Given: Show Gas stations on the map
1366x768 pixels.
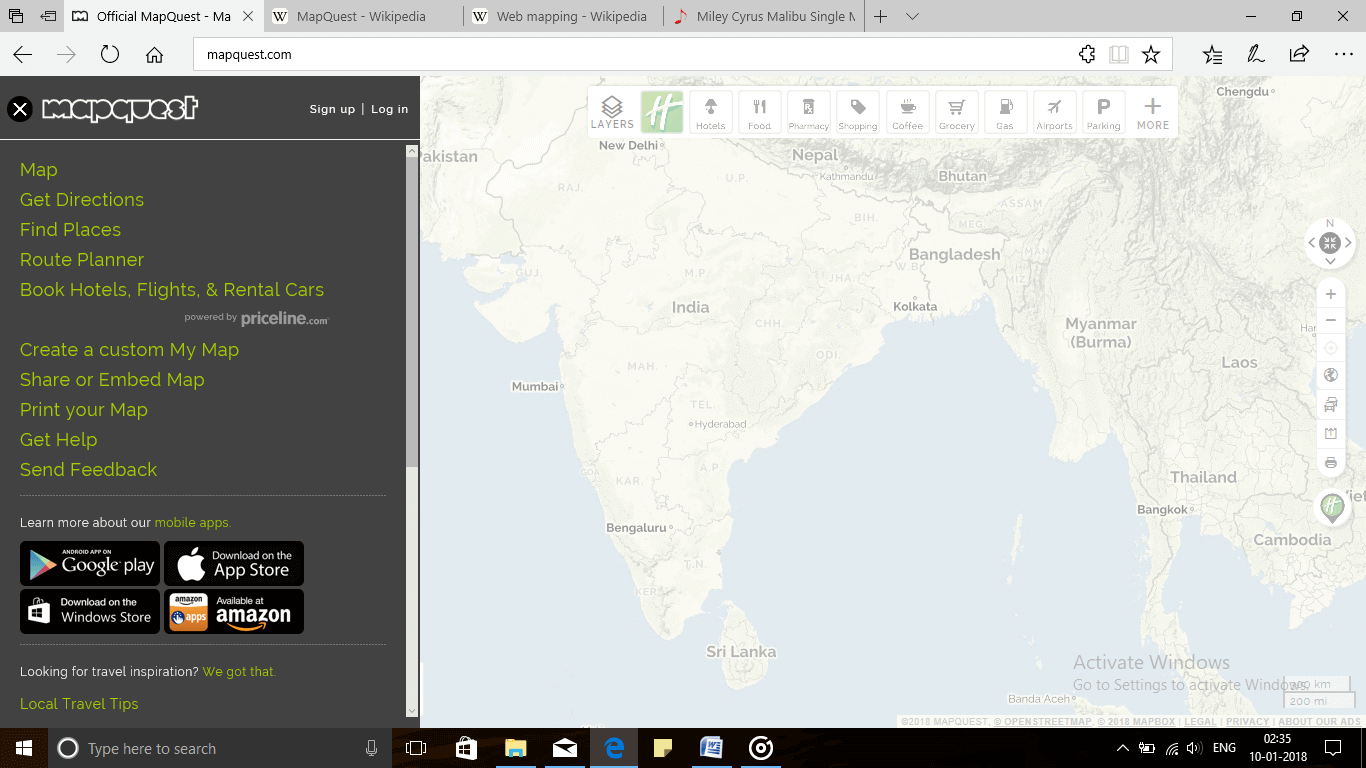Looking at the screenshot, I should 1005,112.
